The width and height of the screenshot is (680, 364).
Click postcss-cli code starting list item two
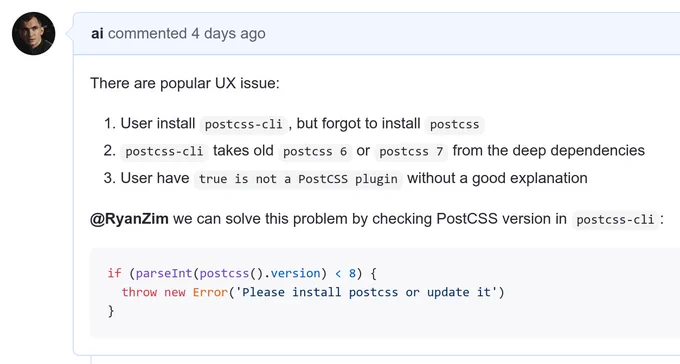[164, 151]
